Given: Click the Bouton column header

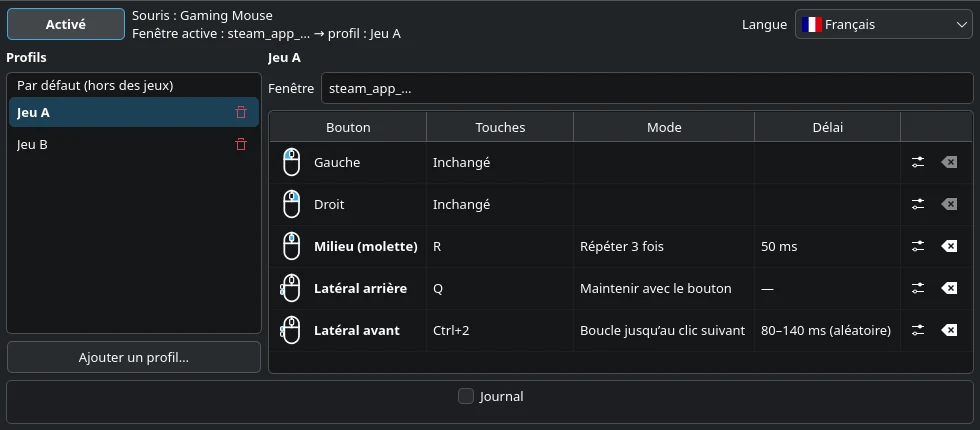Looking at the screenshot, I should (x=348, y=128).
